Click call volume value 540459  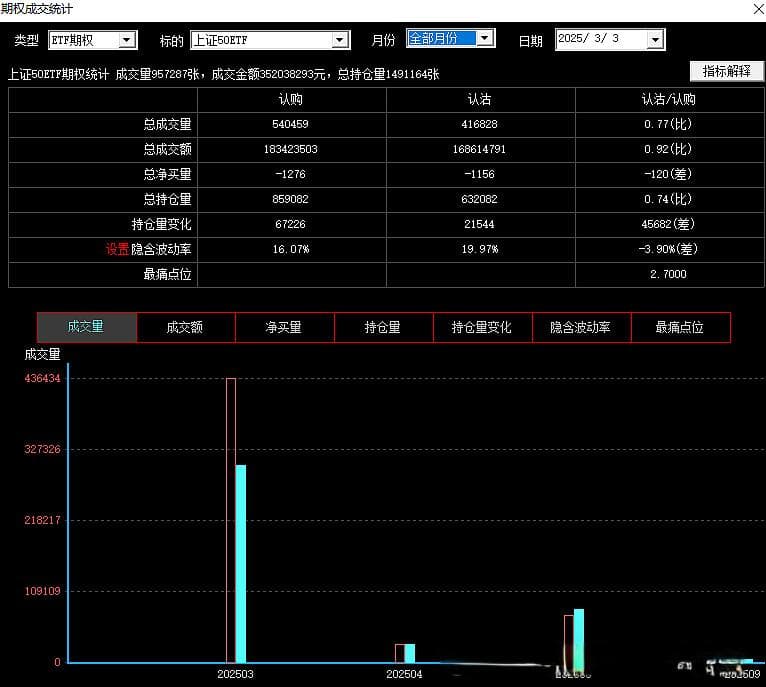coord(291,124)
